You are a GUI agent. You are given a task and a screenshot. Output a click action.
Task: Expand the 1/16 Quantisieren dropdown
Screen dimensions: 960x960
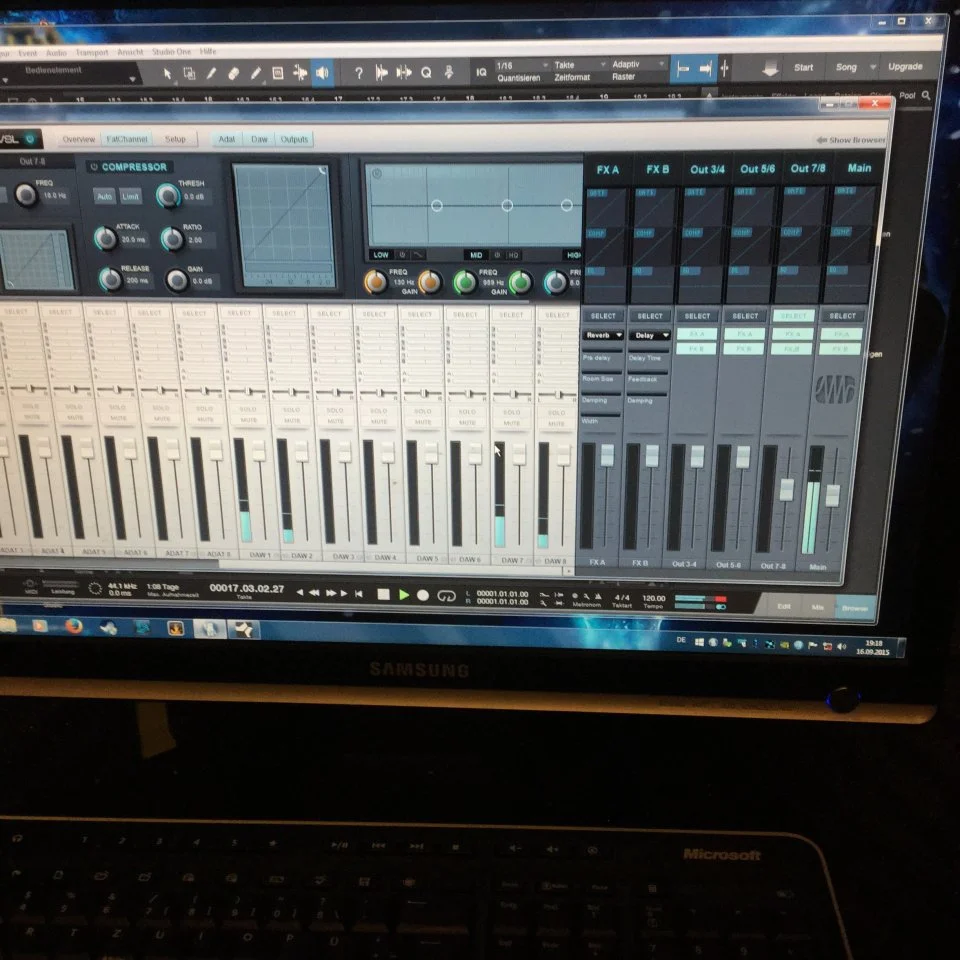(x=522, y=66)
